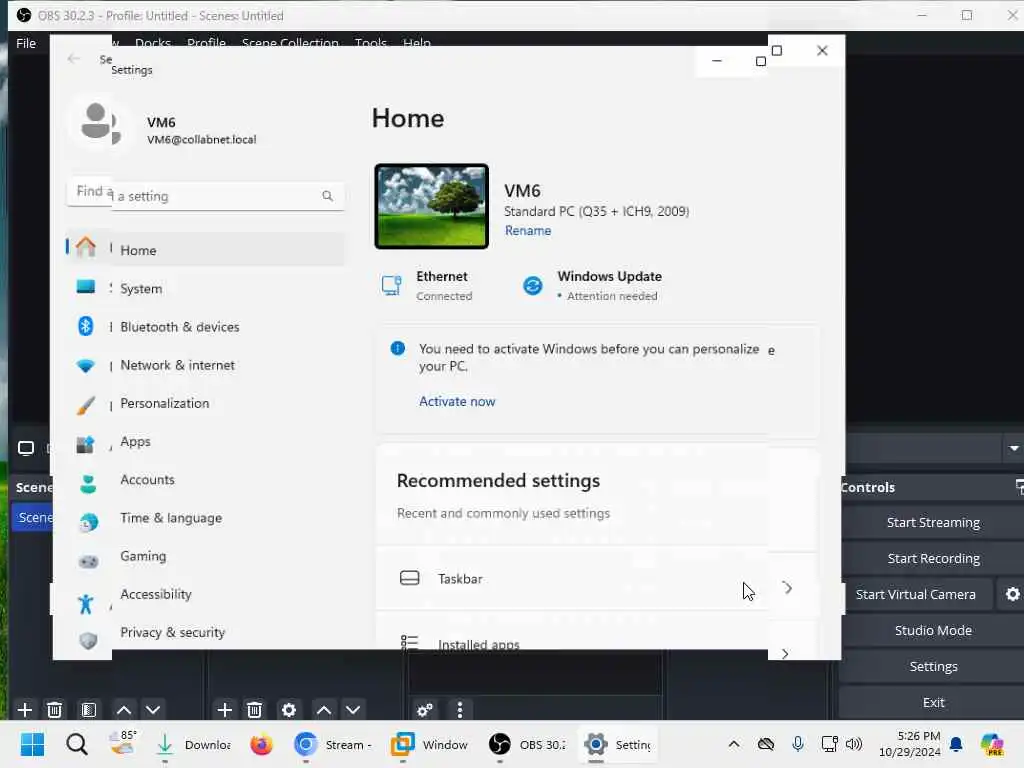The height and width of the screenshot is (768, 1024).
Task: Select the Scene item in OBS Scenes list
Action: pos(33,517)
